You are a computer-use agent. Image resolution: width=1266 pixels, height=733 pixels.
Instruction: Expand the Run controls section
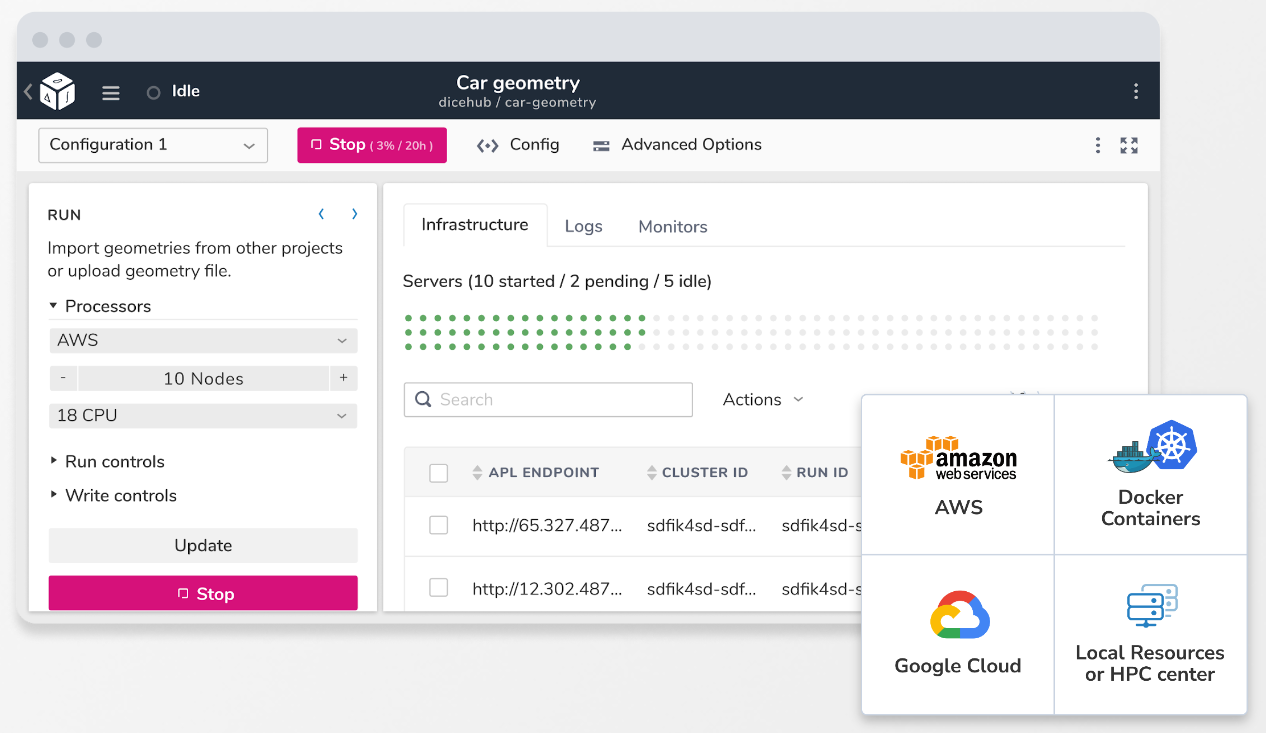click(106, 461)
